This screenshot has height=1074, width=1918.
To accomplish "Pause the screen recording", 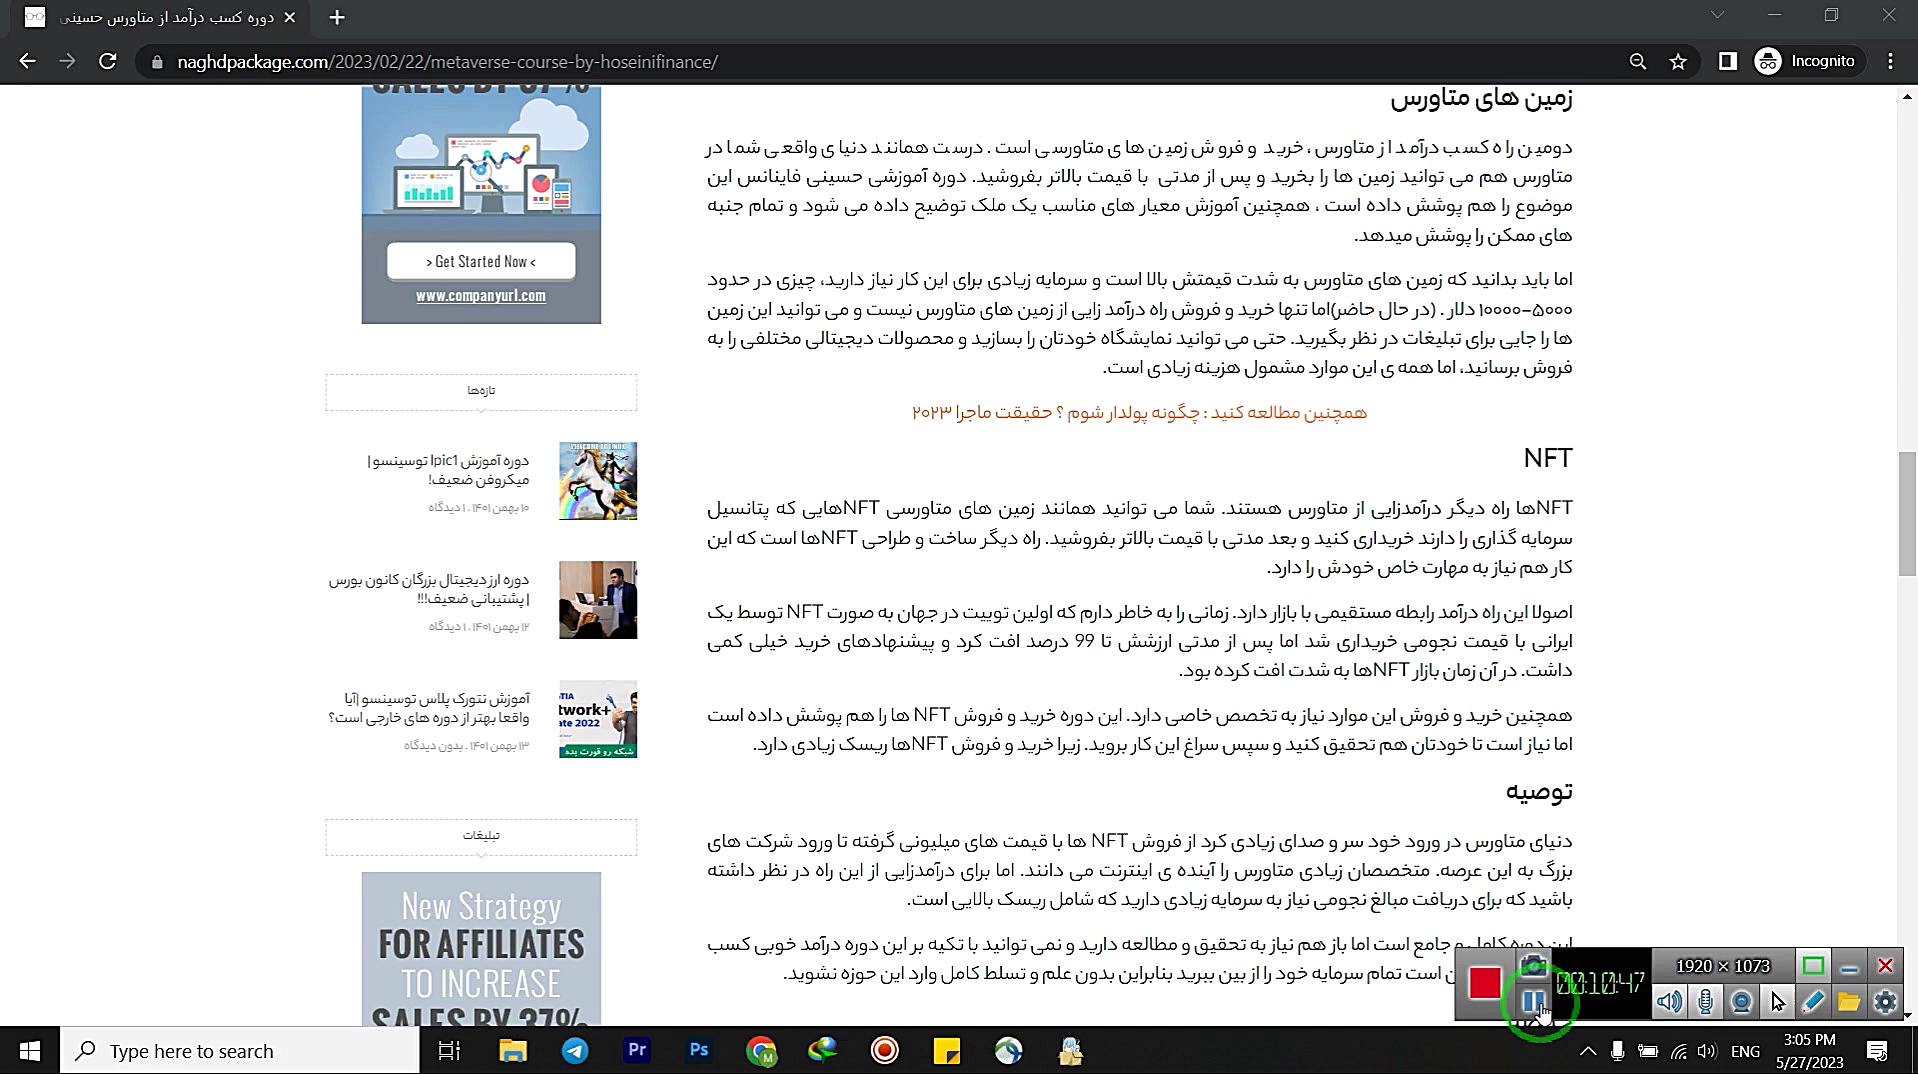I will (1533, 1000).
